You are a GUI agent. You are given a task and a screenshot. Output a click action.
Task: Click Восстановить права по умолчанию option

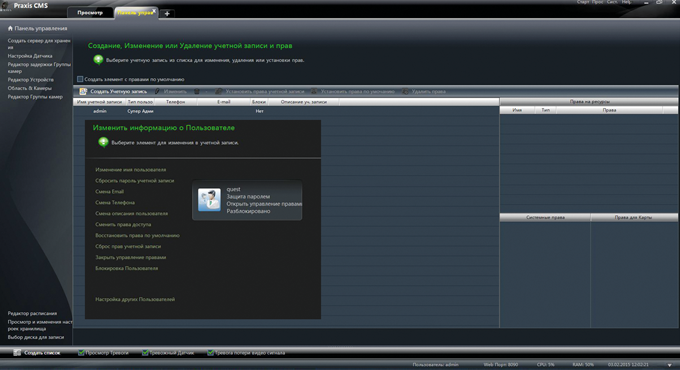pyautogui.click(x=137, y=235)
